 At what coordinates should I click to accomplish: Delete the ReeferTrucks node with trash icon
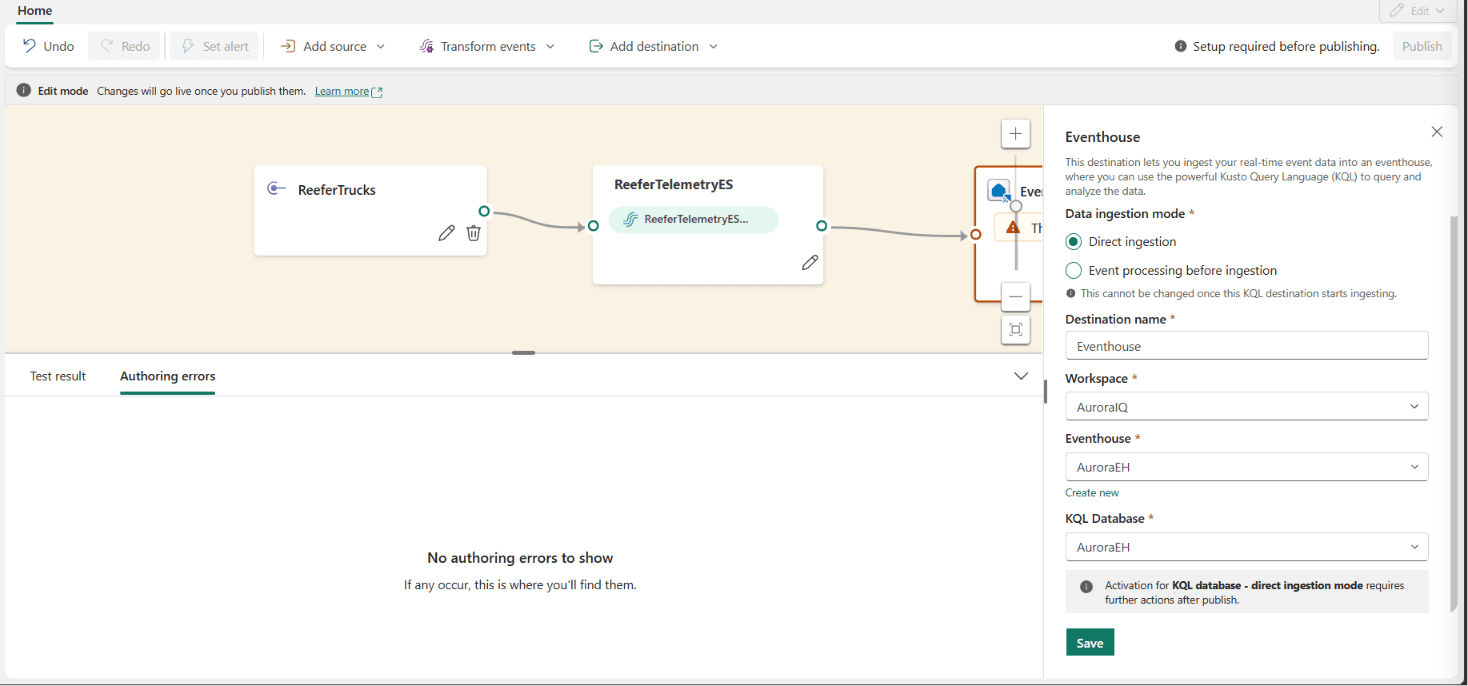(x=474, y=233)
